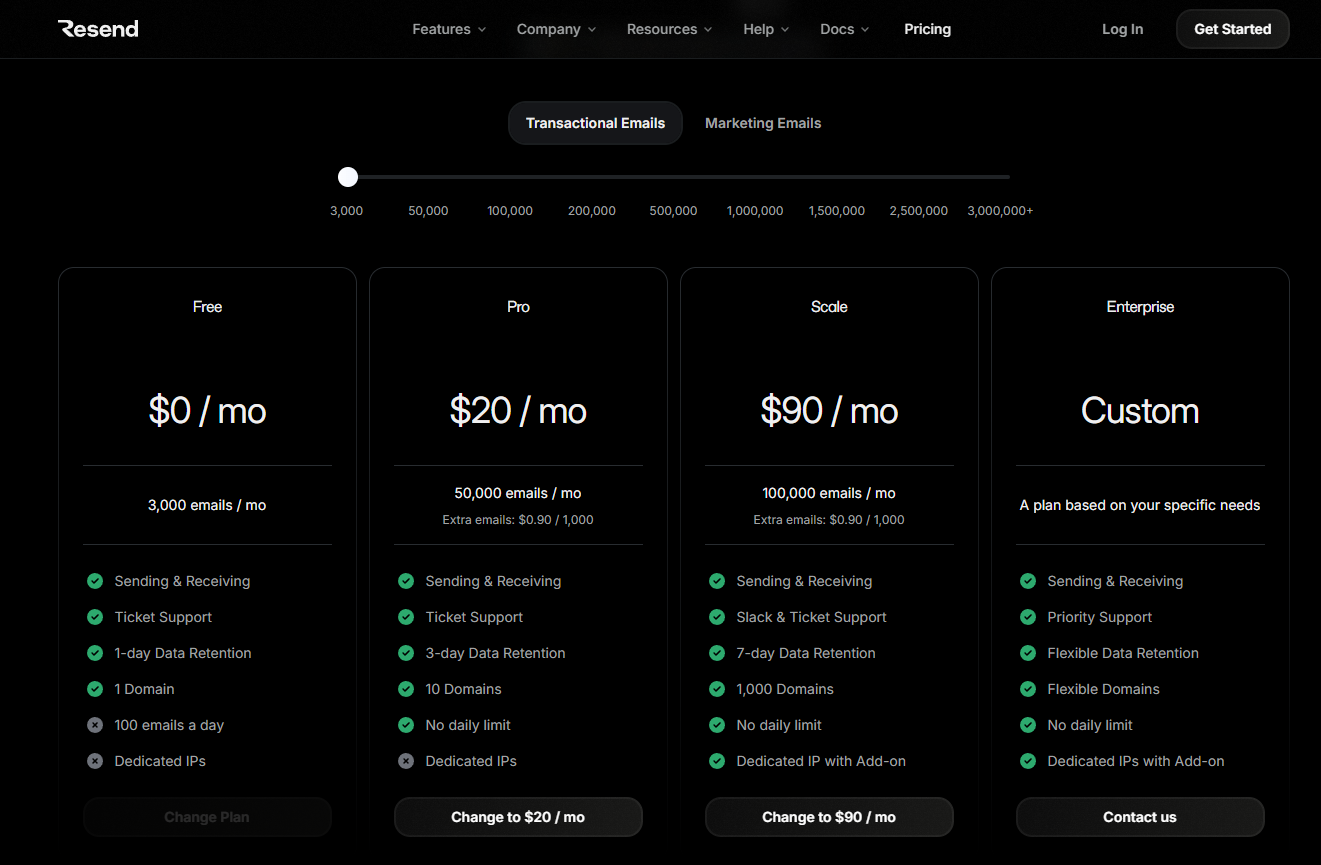The height and width of the screenshot is (865, 1321).
Task: Expand the Company menu
Action: pos(556,29)
